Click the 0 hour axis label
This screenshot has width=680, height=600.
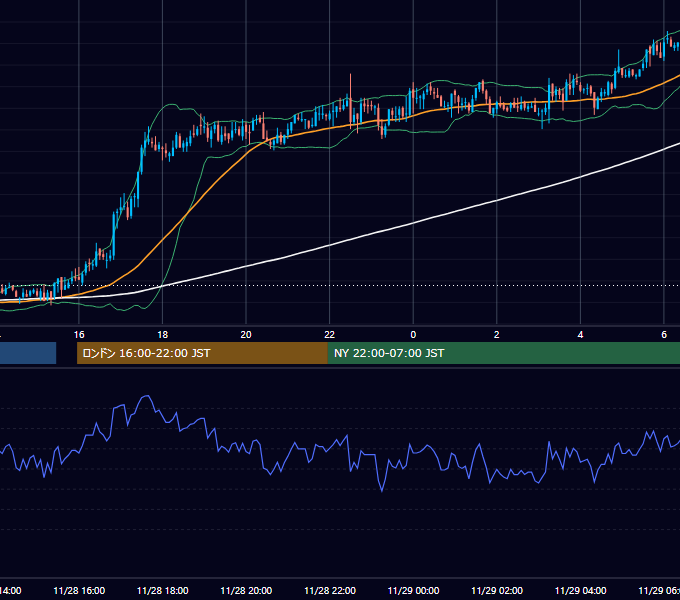pos(413,334)
